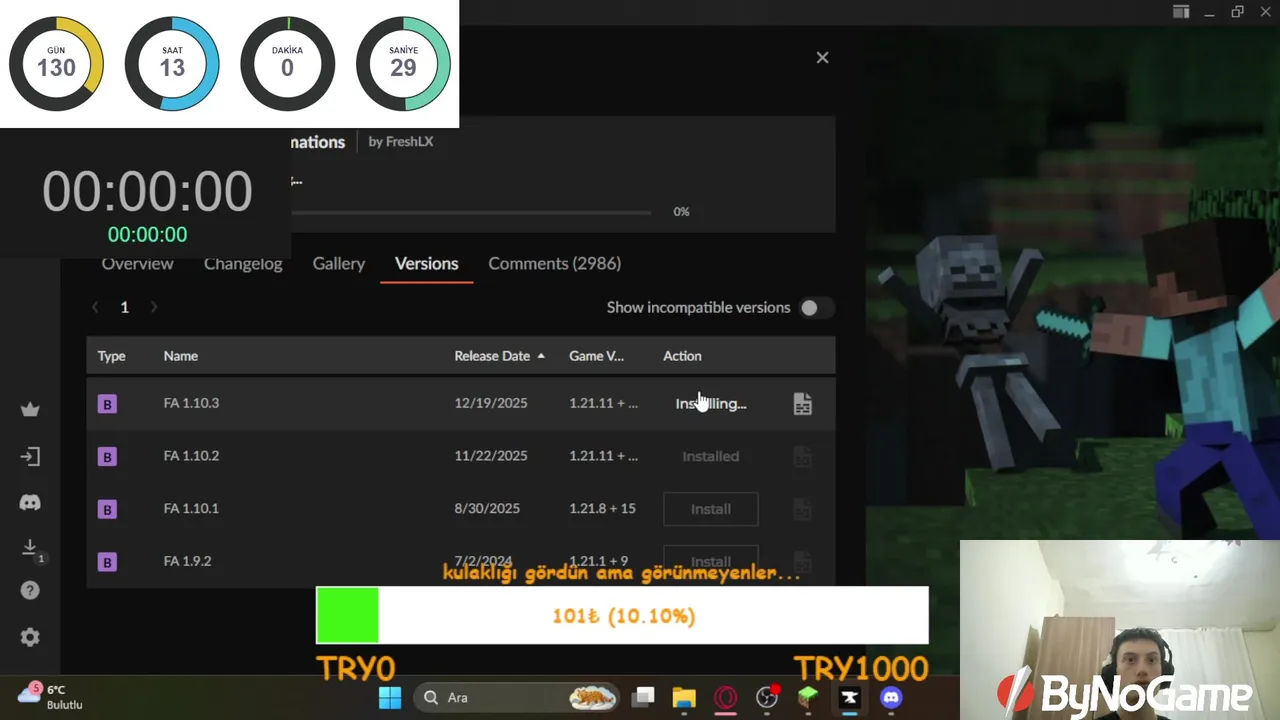This screenshot has height=720, width=1280.
Task: Click the Installed label for FA 1.10.2
Action: 711,456
